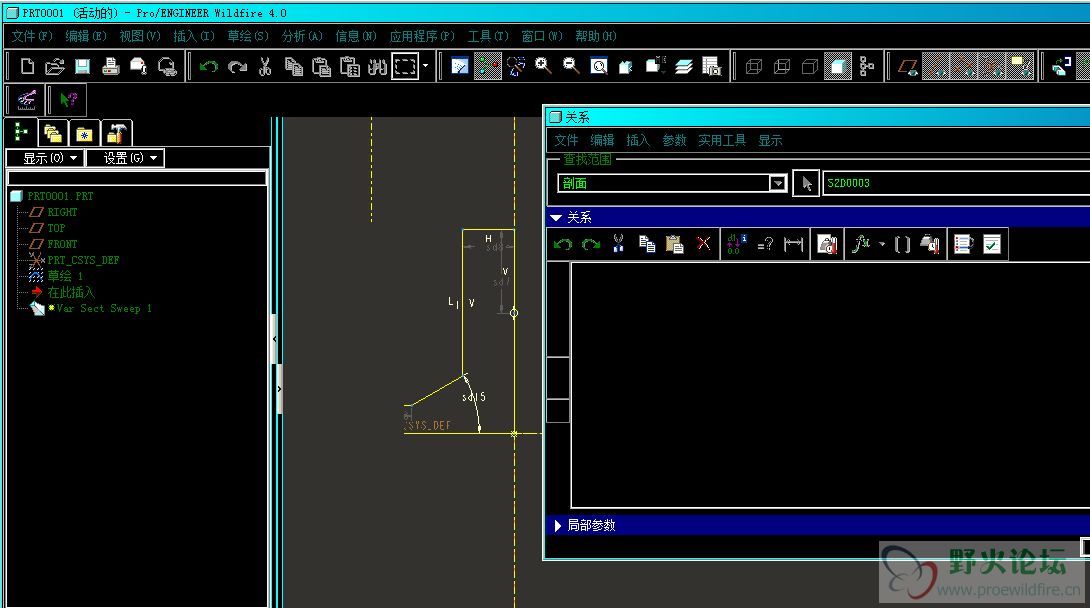
Task: Create a new file from main toolbar
Action: tap(27, 67)
